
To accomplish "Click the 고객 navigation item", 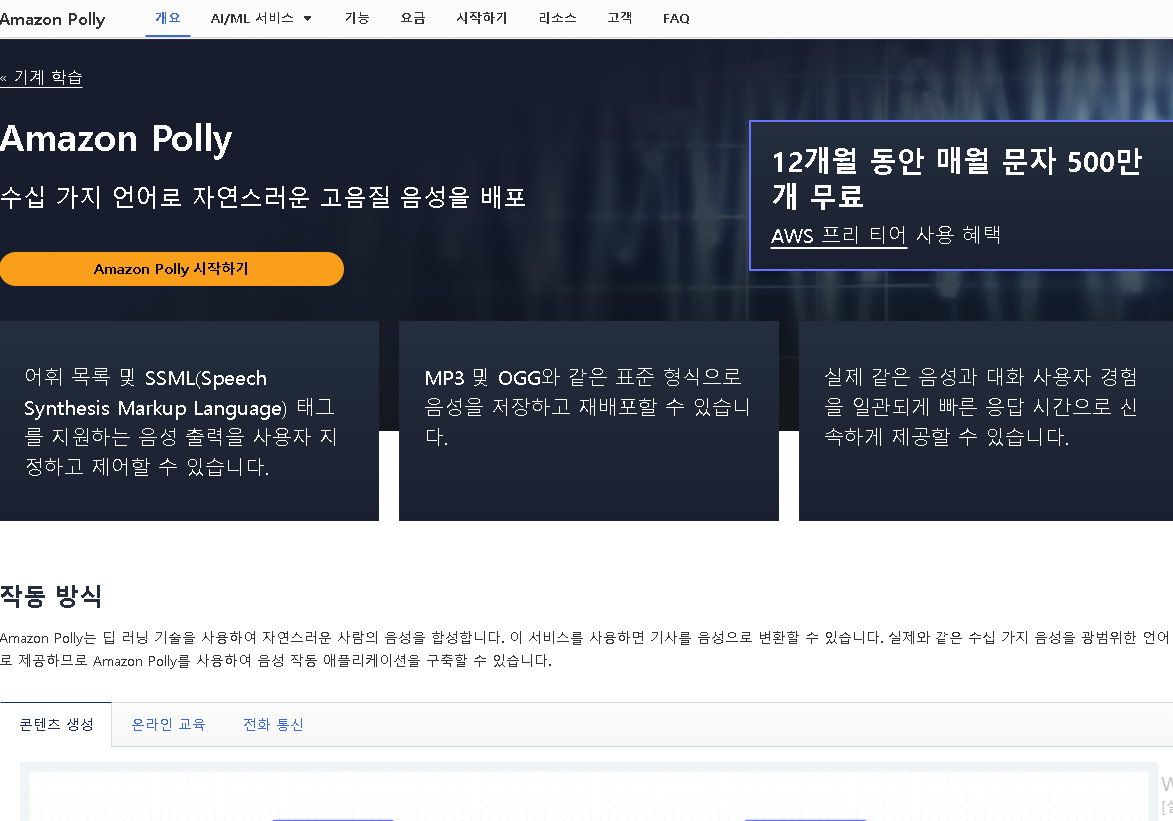I will (x=619, y=18).
